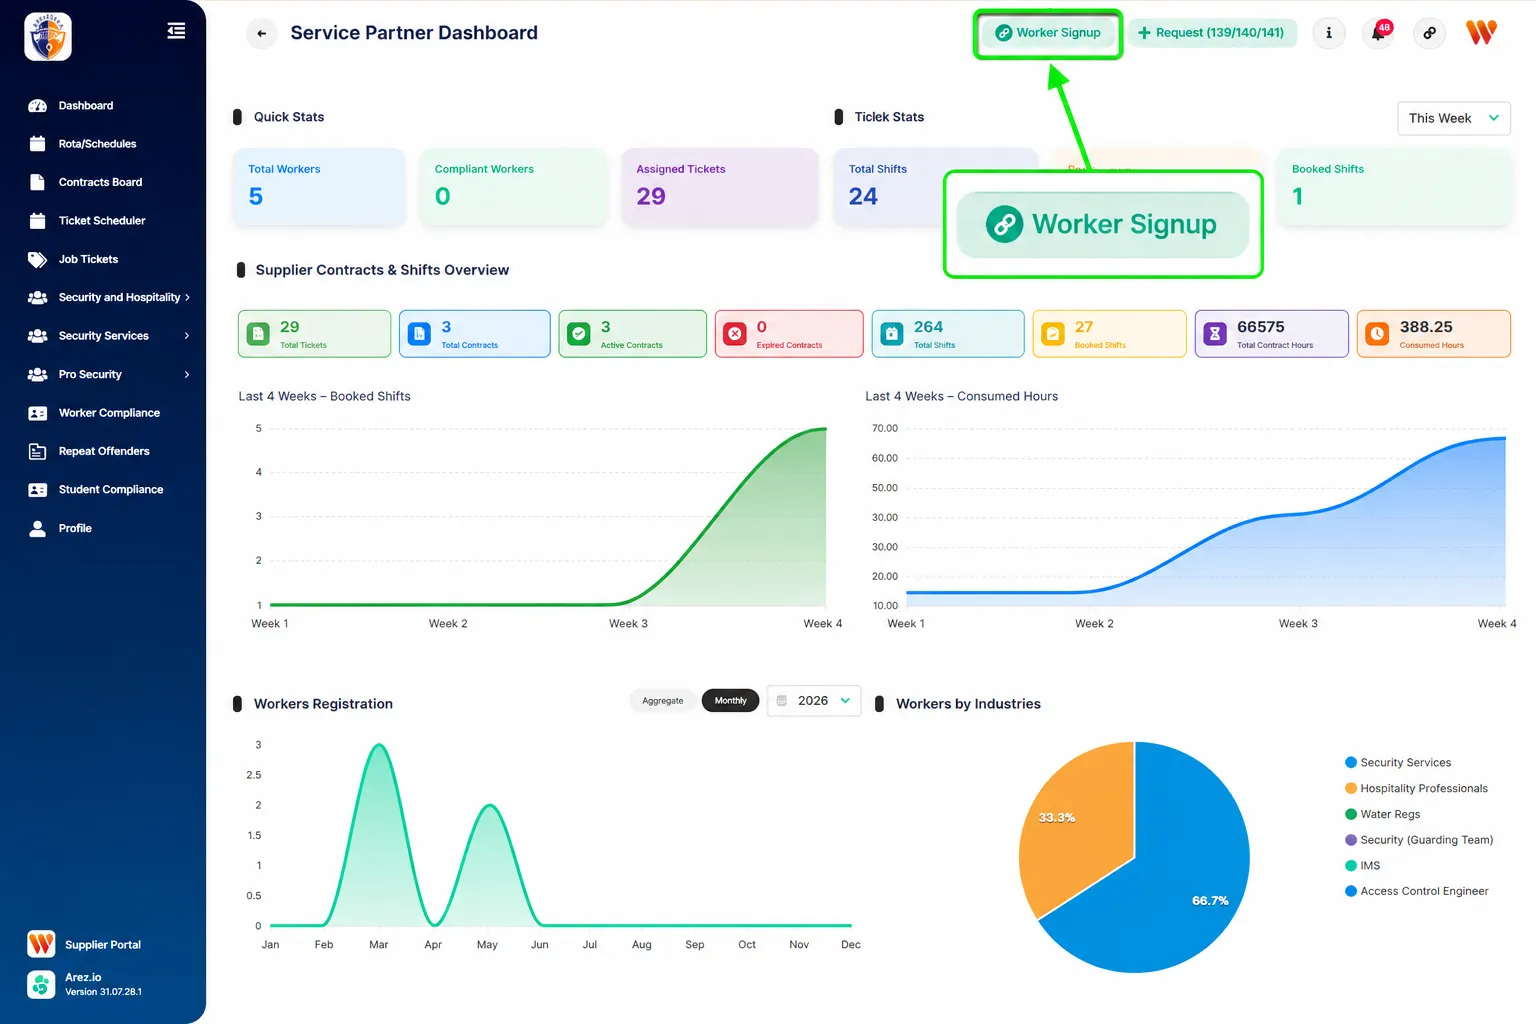This screenshot has height=1024, width=1536.
Task: Click the Consumed Hours clock icon
Action: point(1377,334)
